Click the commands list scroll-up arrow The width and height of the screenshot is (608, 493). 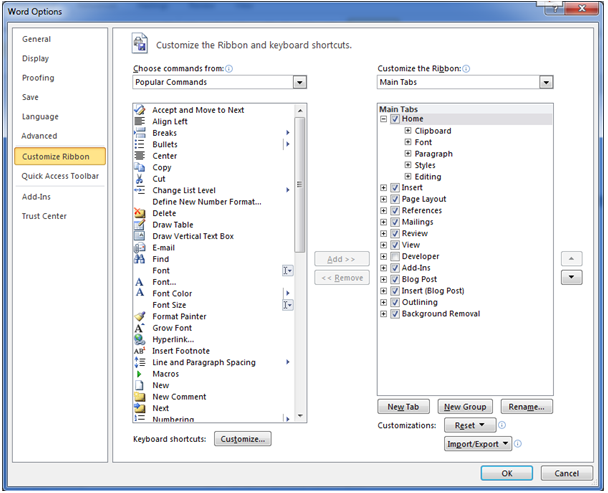(x=300, y=111)
